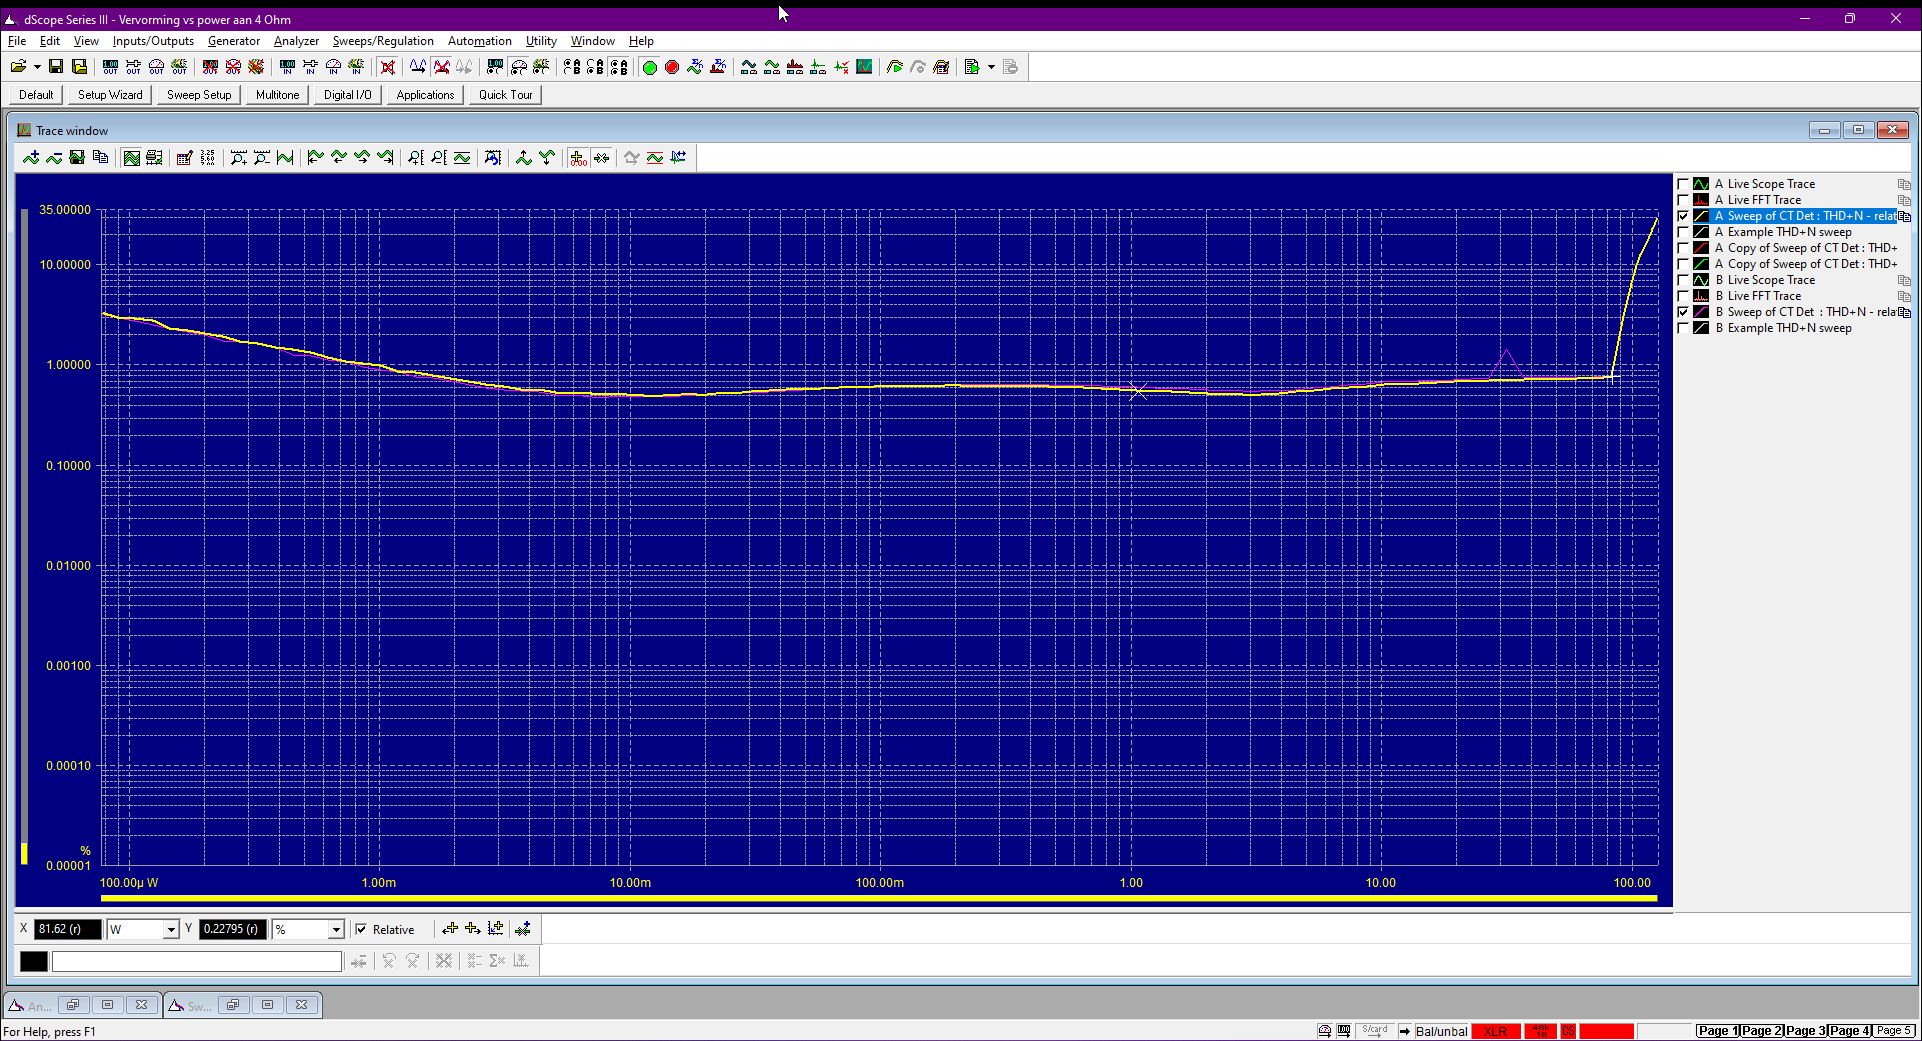Click the Setup Wizard button
This screenshot has height=1041, width=1922.
(110, 95)
